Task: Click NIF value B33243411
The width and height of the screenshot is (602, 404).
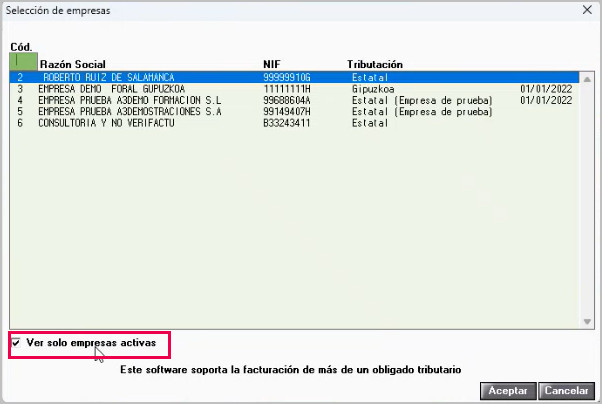Action: coord(286,123)
